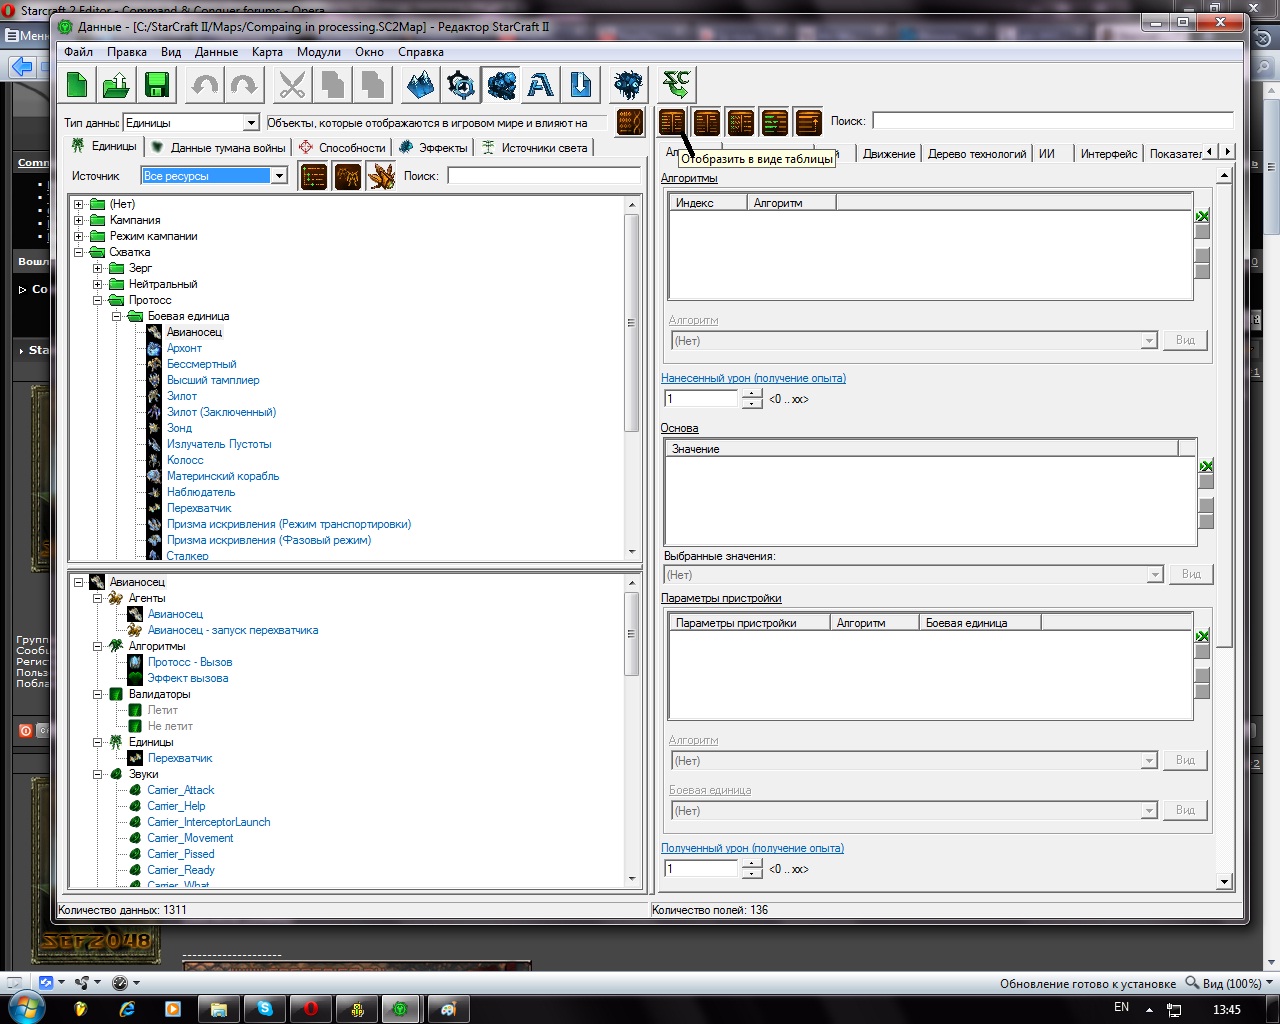This screenshot has height=1024, width=1280.
Task: Open the Data module icon
Action: point(501,85)
